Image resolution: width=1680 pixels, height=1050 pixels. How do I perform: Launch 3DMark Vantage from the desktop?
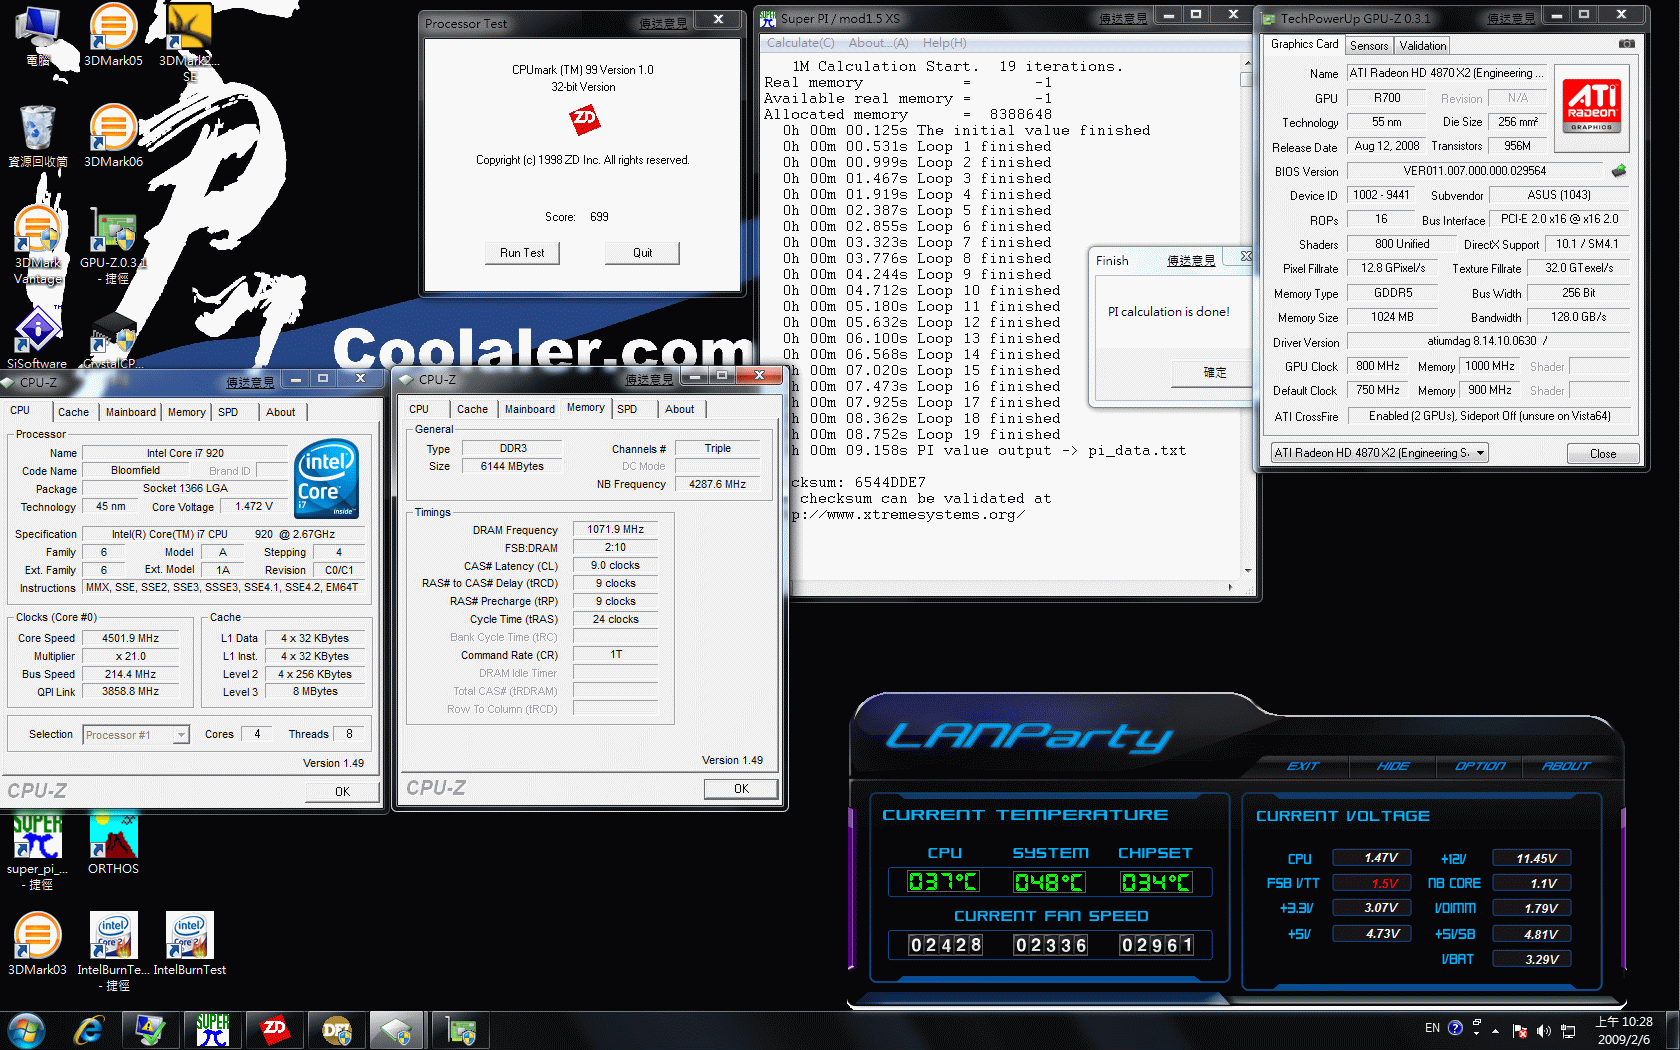click(38, 246)
